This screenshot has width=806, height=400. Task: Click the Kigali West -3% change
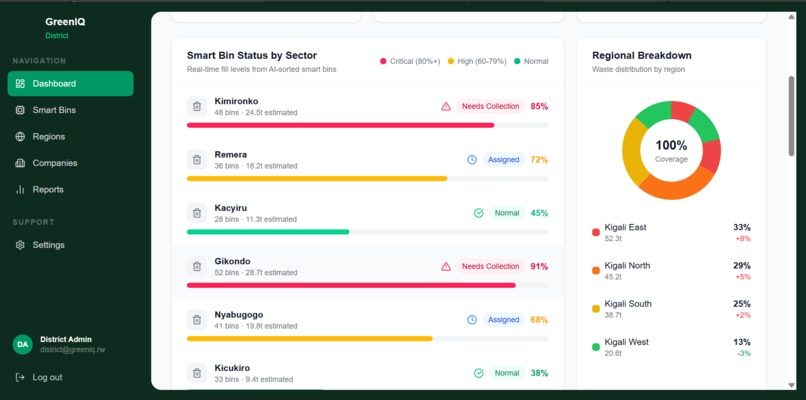(x=744, y=353)
